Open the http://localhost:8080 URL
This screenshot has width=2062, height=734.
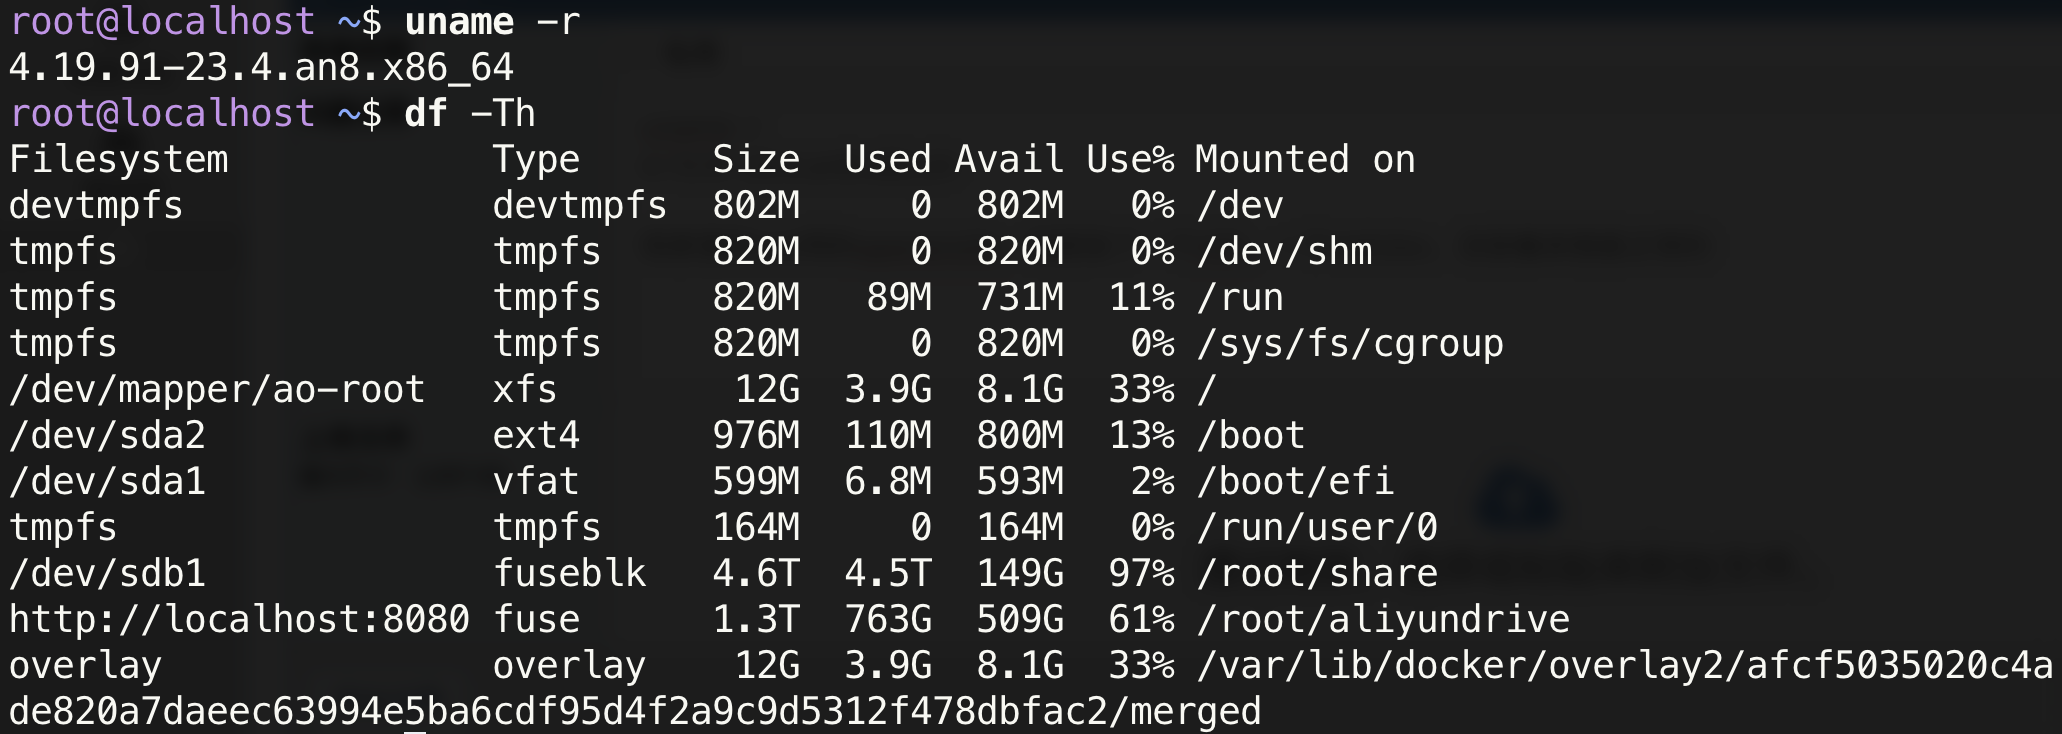[x=239, y=619]
